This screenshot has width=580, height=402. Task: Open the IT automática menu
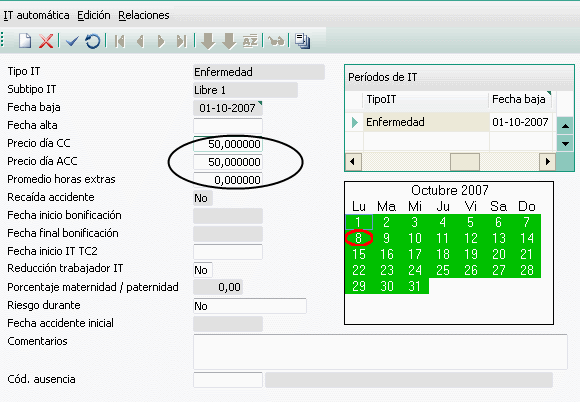[x=36, y=15]
